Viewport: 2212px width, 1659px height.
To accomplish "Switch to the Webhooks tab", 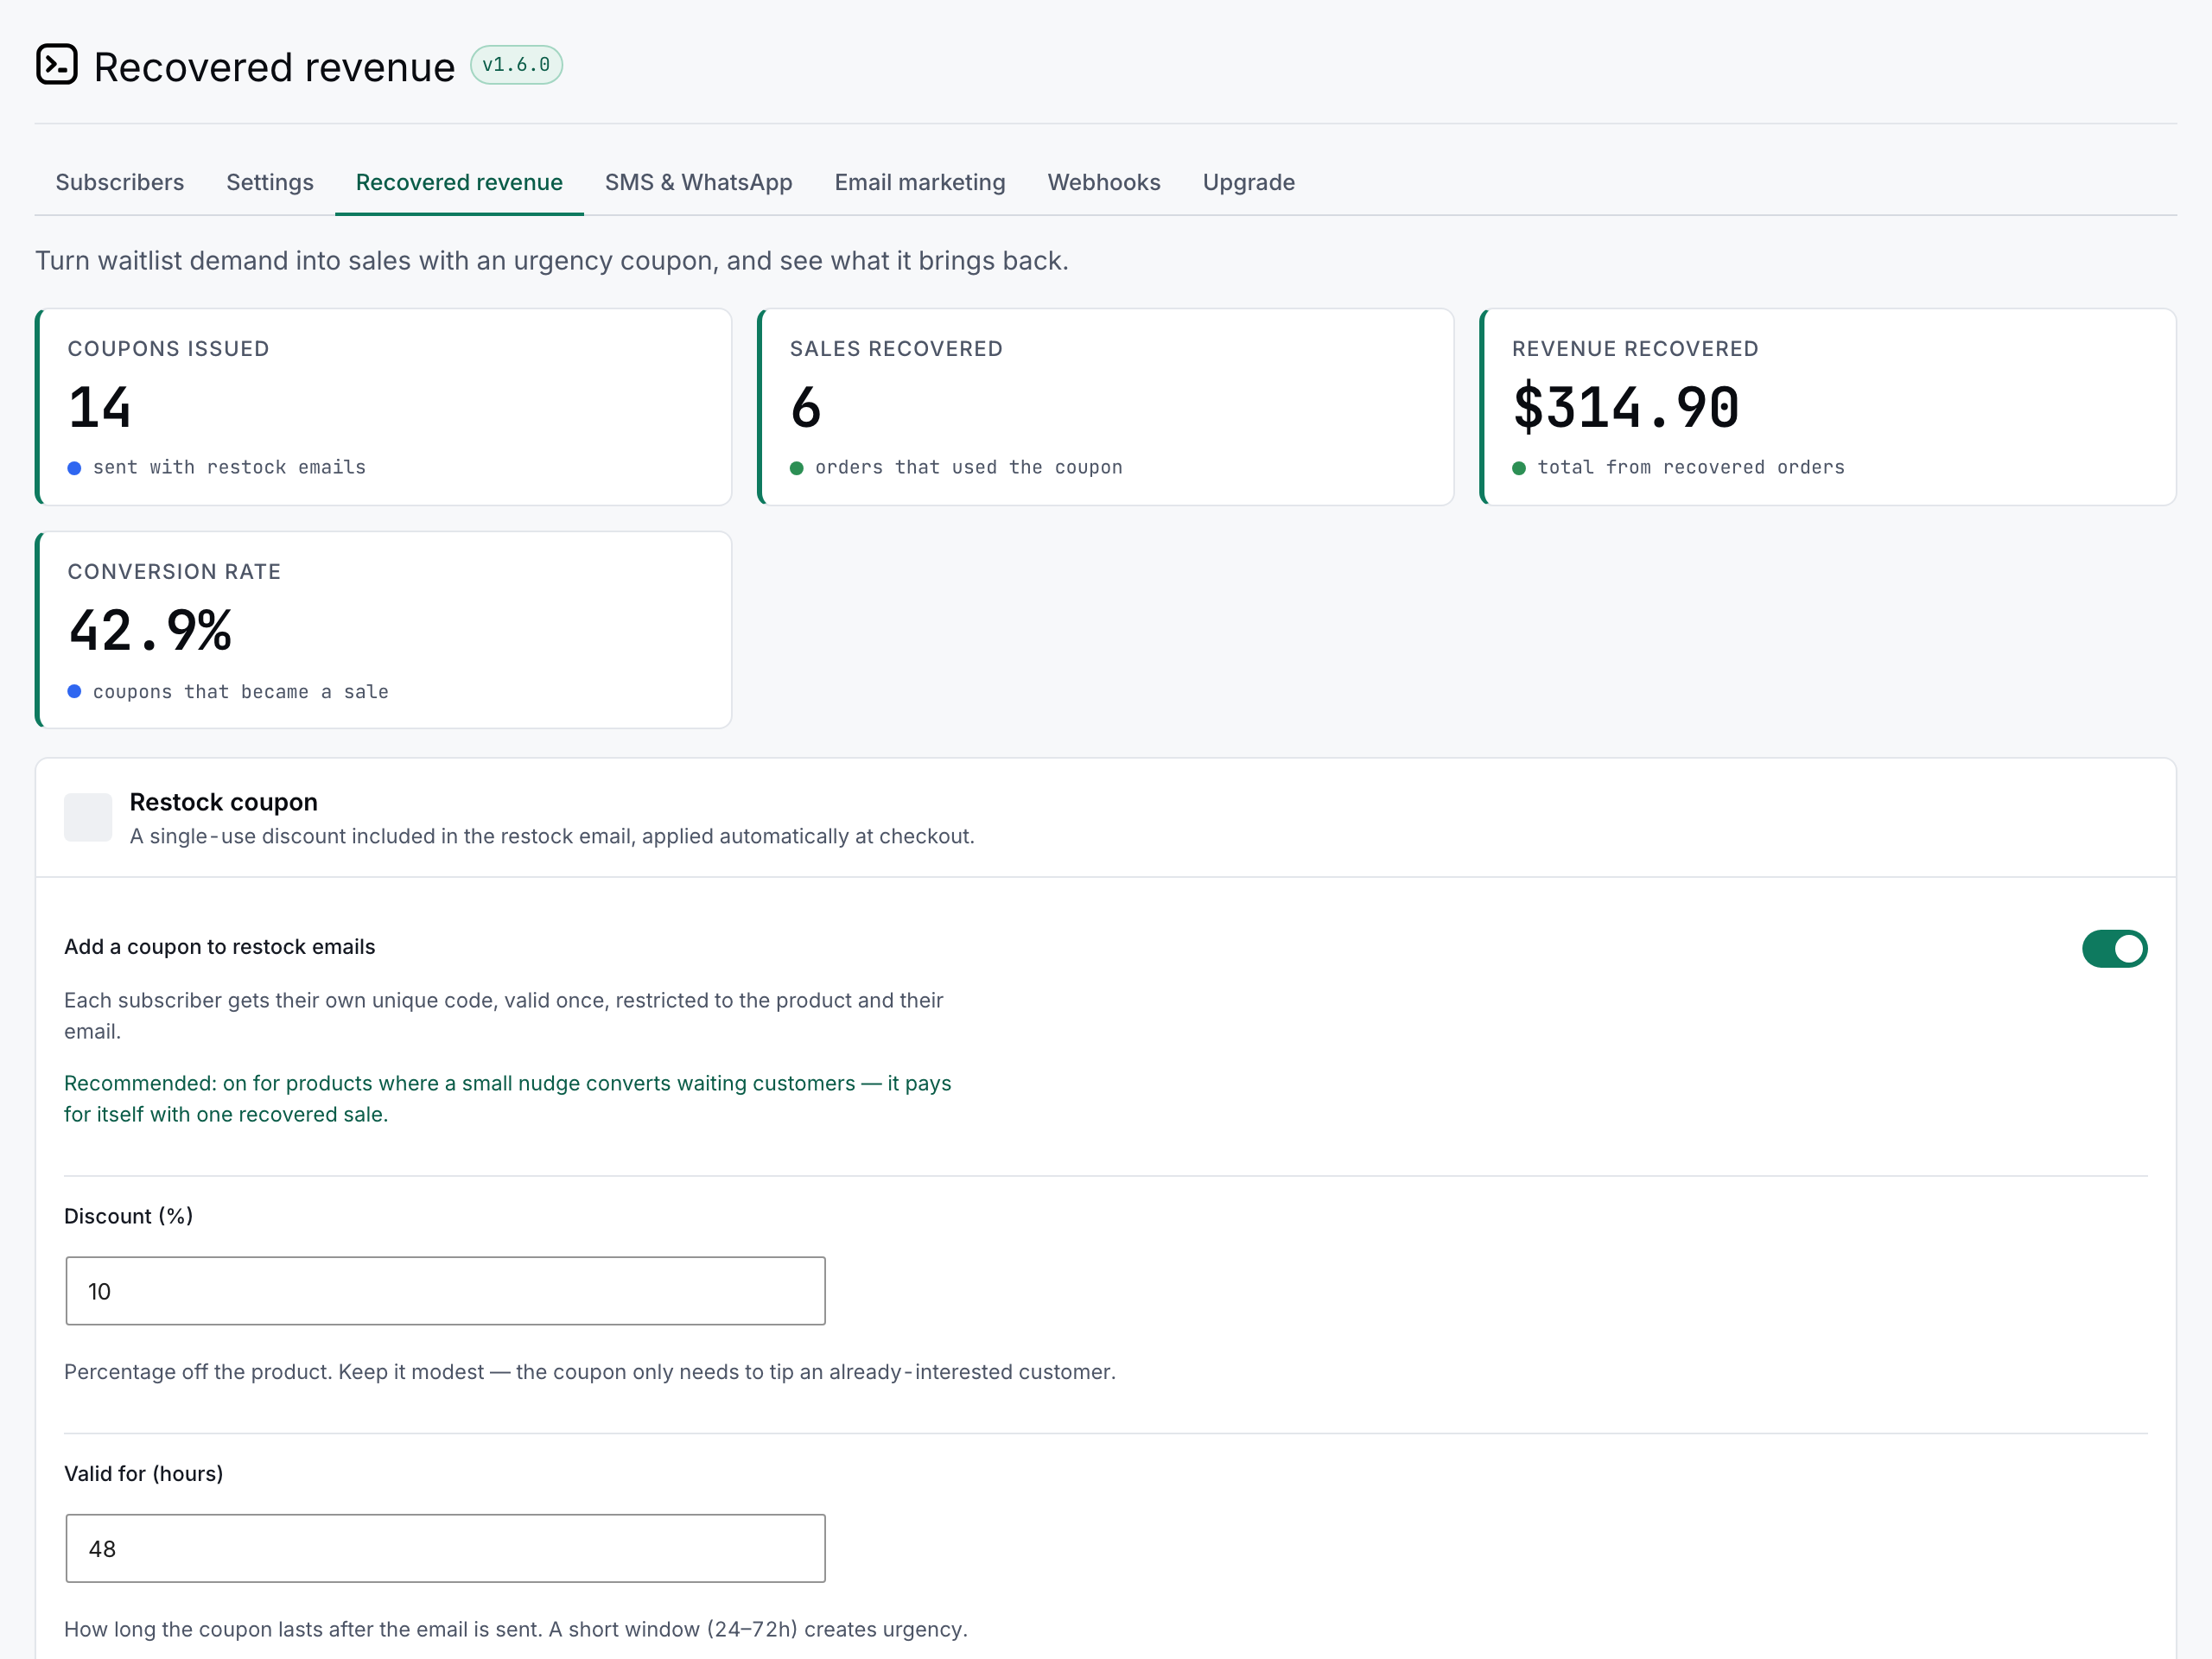I will (1104, 182).
